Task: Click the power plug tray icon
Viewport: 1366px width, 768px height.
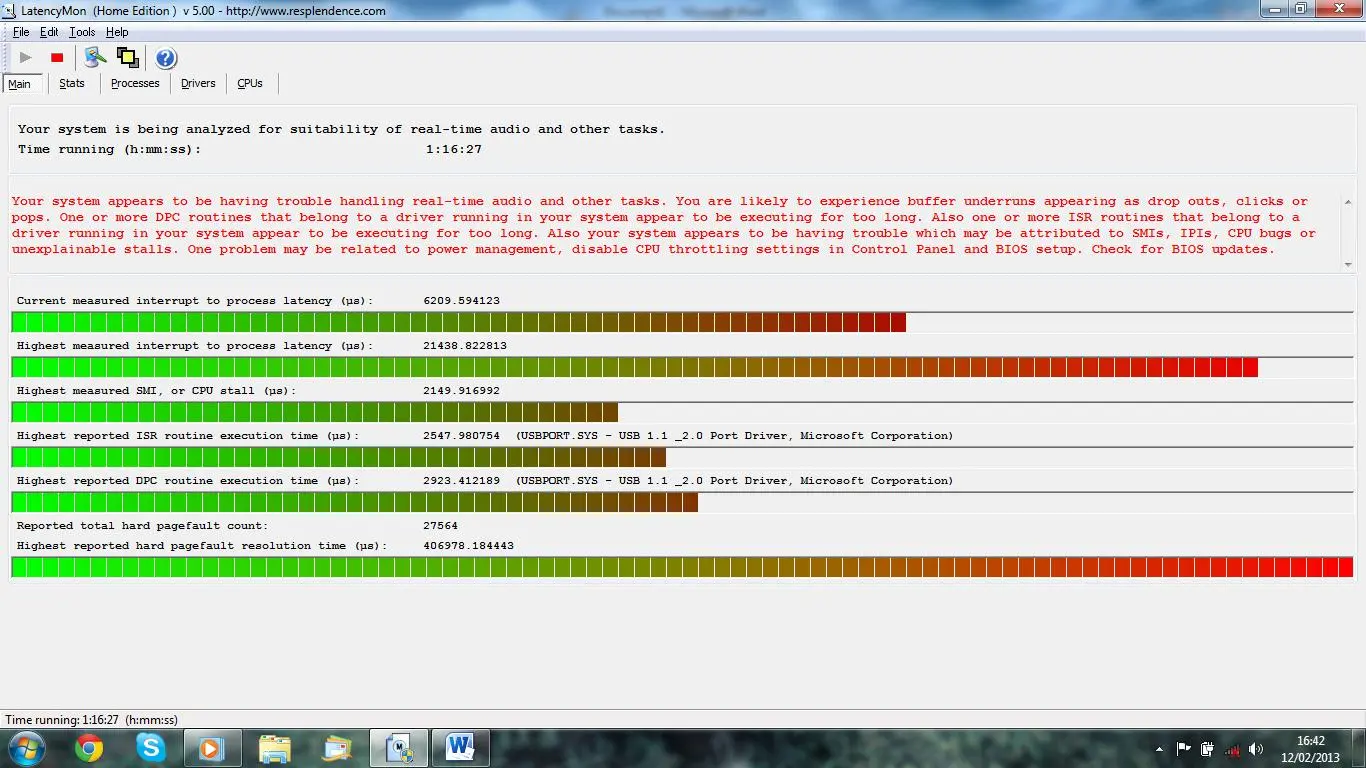Action: pos(1208,748)
